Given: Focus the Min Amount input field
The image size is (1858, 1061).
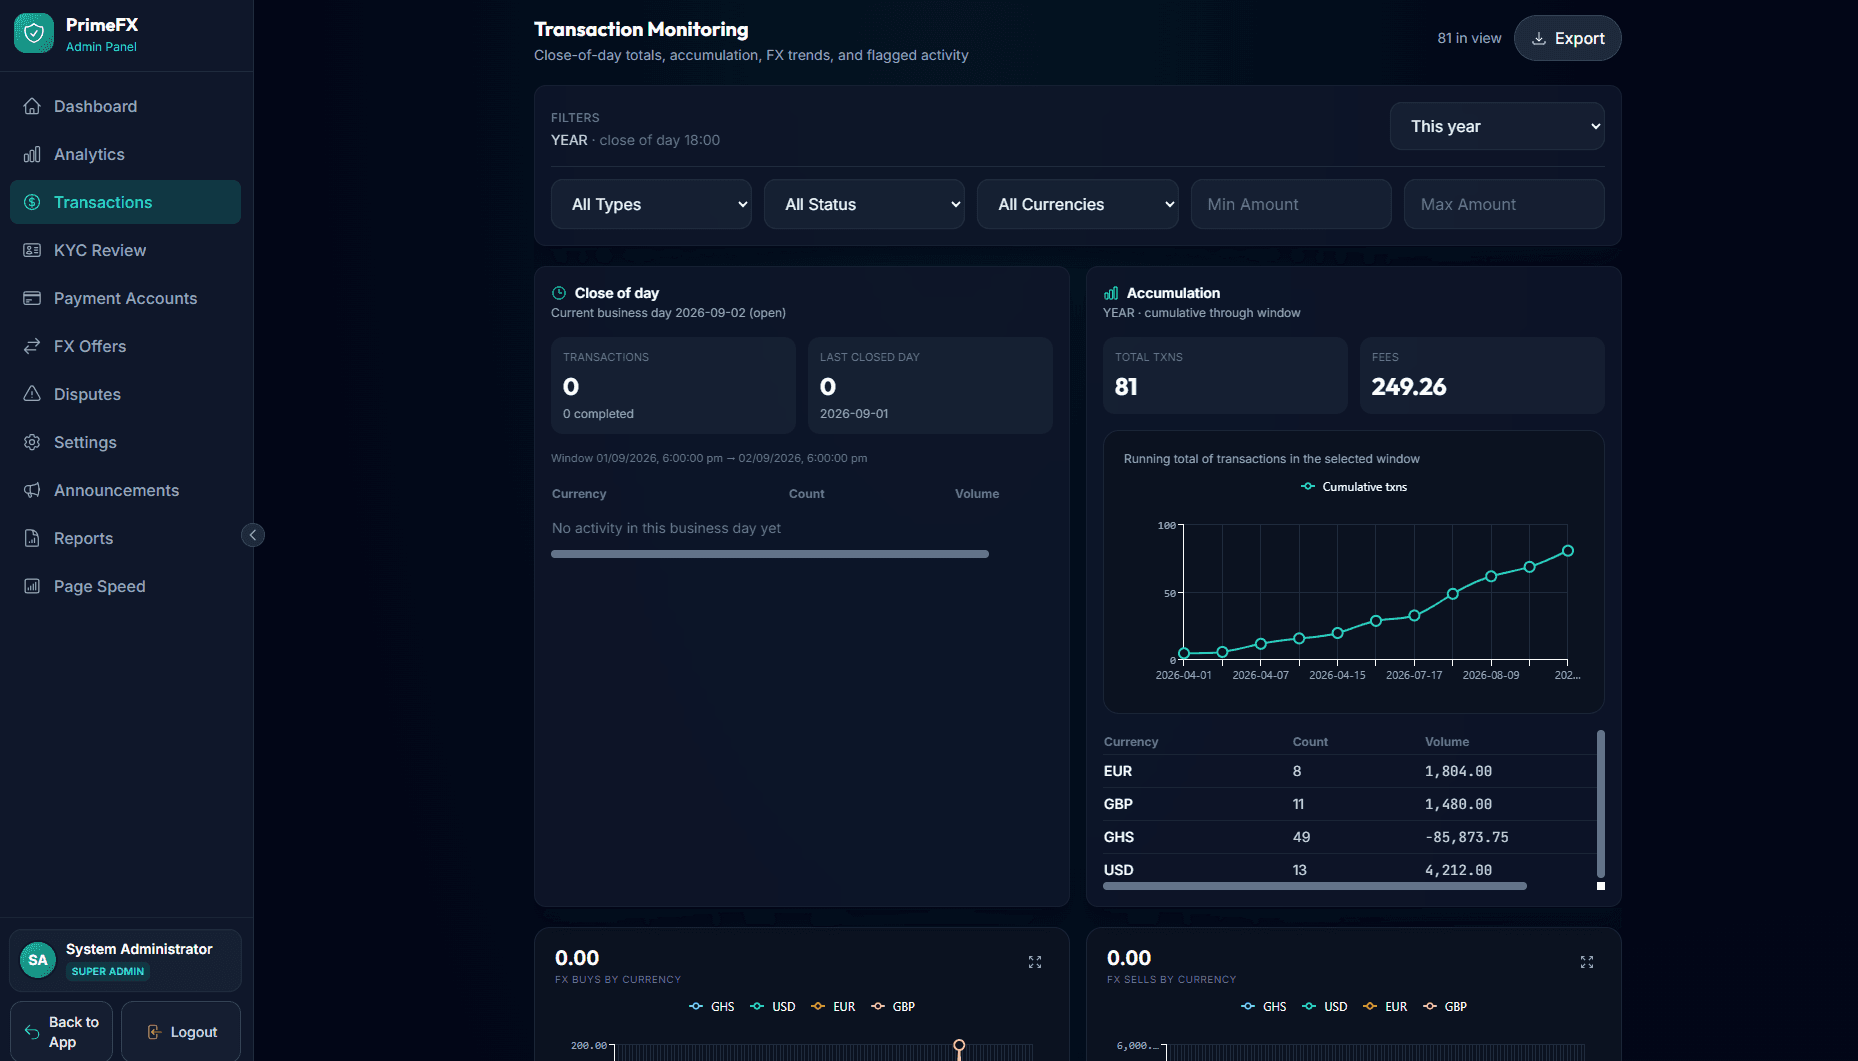Looking at the screenshot, I should (x=1290, y=204).
